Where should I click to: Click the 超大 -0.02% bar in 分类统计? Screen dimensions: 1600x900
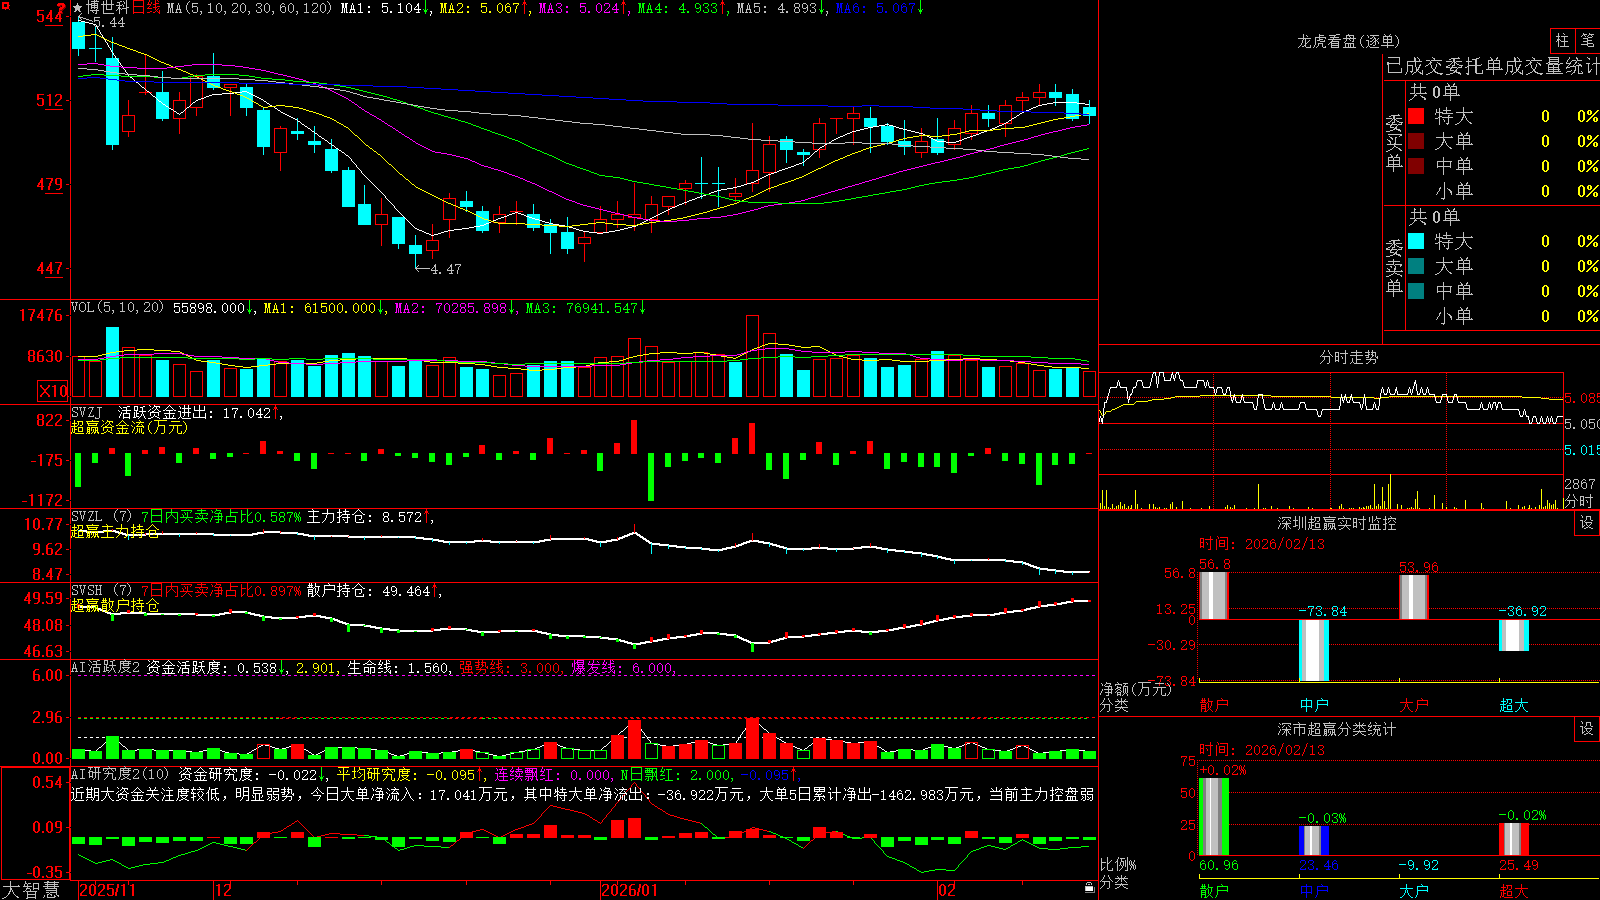[1514, 839]
